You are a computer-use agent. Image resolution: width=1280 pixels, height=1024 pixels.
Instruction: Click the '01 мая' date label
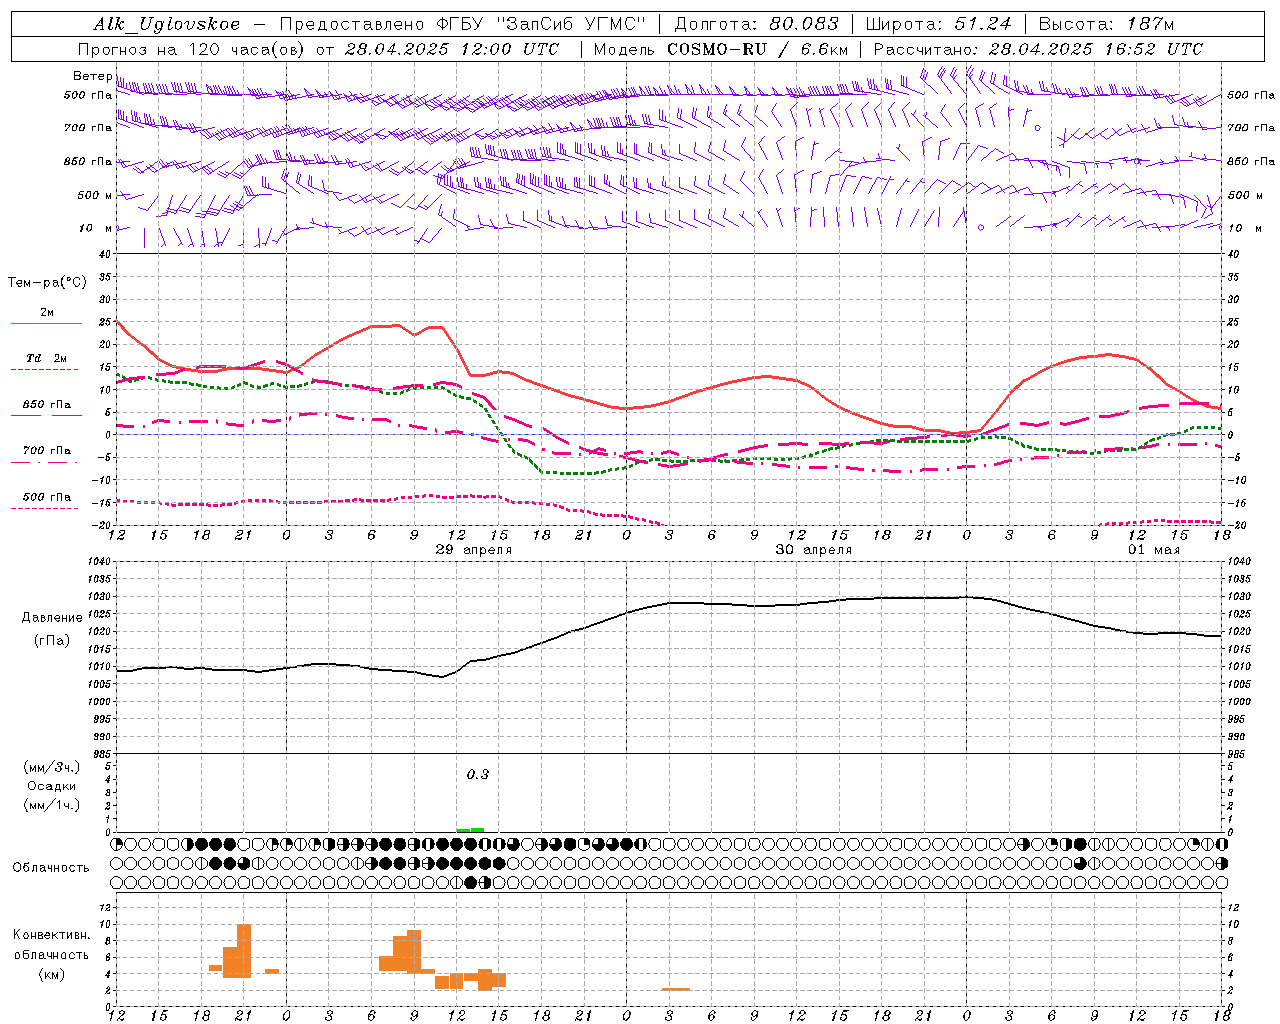tap(1154, 550)
